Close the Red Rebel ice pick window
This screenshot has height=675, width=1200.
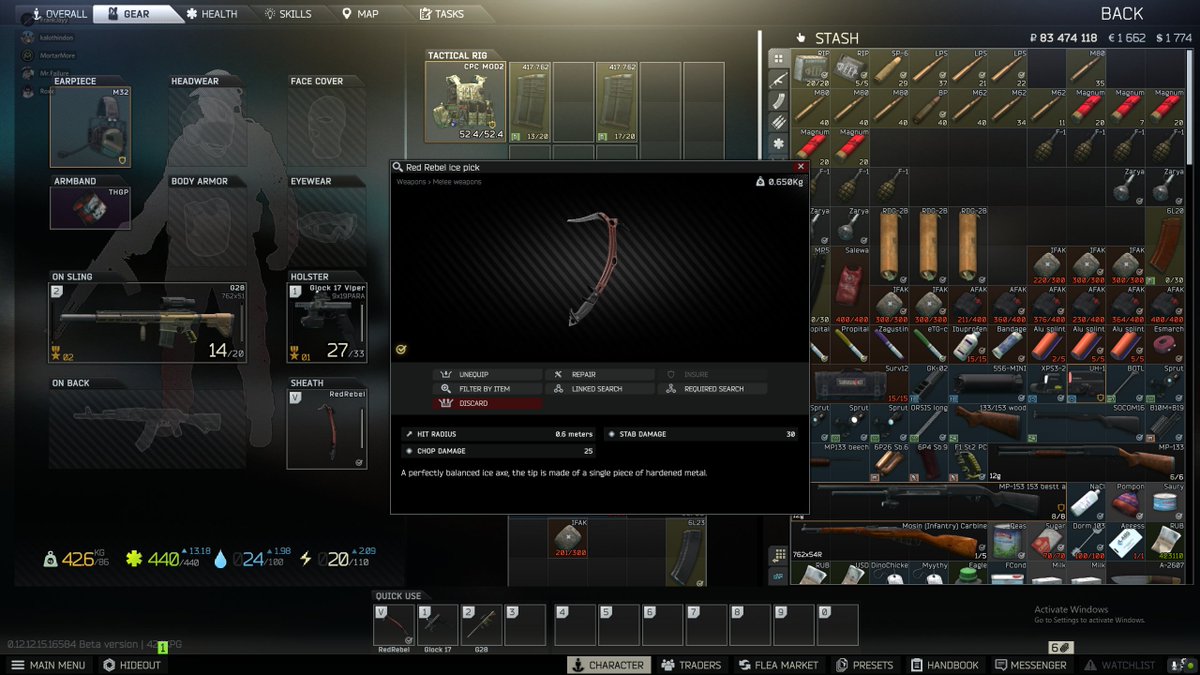[801, 167]
